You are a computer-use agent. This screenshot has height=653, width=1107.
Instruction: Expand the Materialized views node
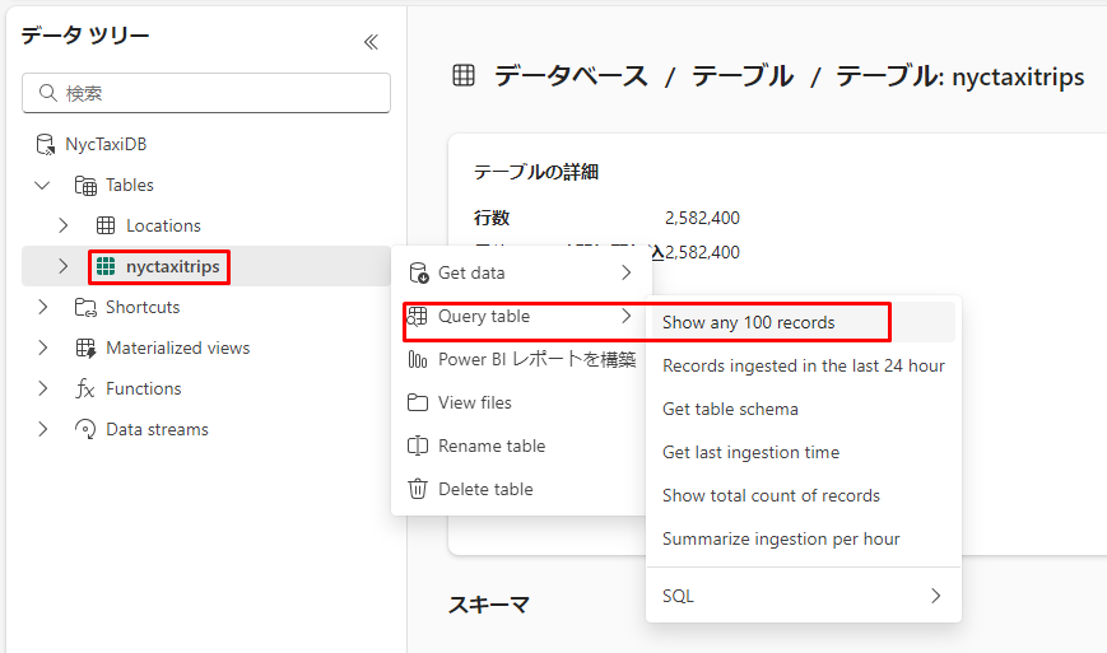pyautogui.click(x=42, y=348)
